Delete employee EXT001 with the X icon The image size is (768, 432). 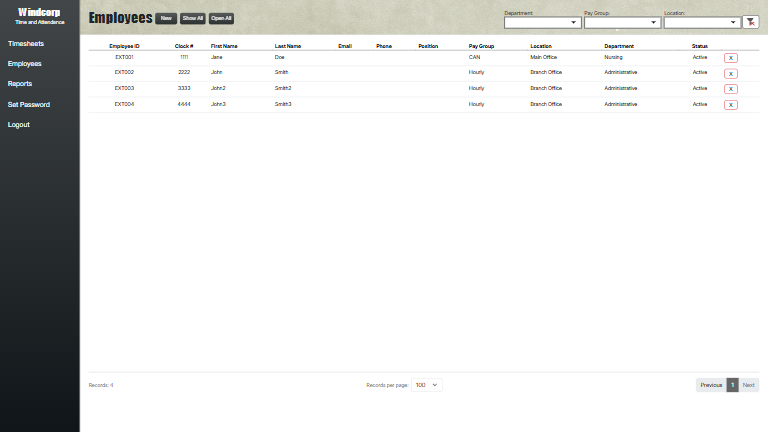(x=731, y=58)
